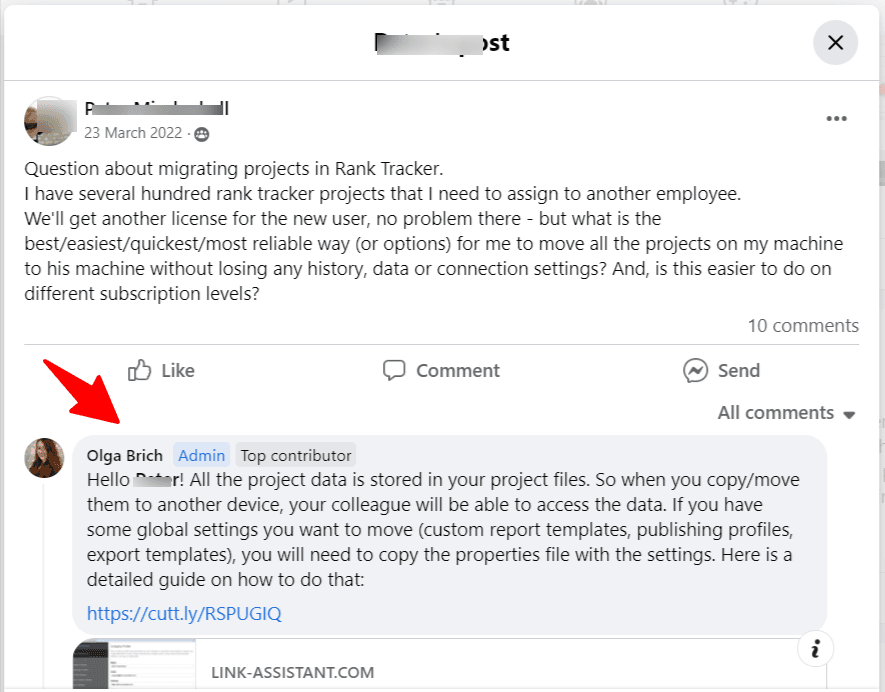Click the Top contributor badge

tap(296, 455)
